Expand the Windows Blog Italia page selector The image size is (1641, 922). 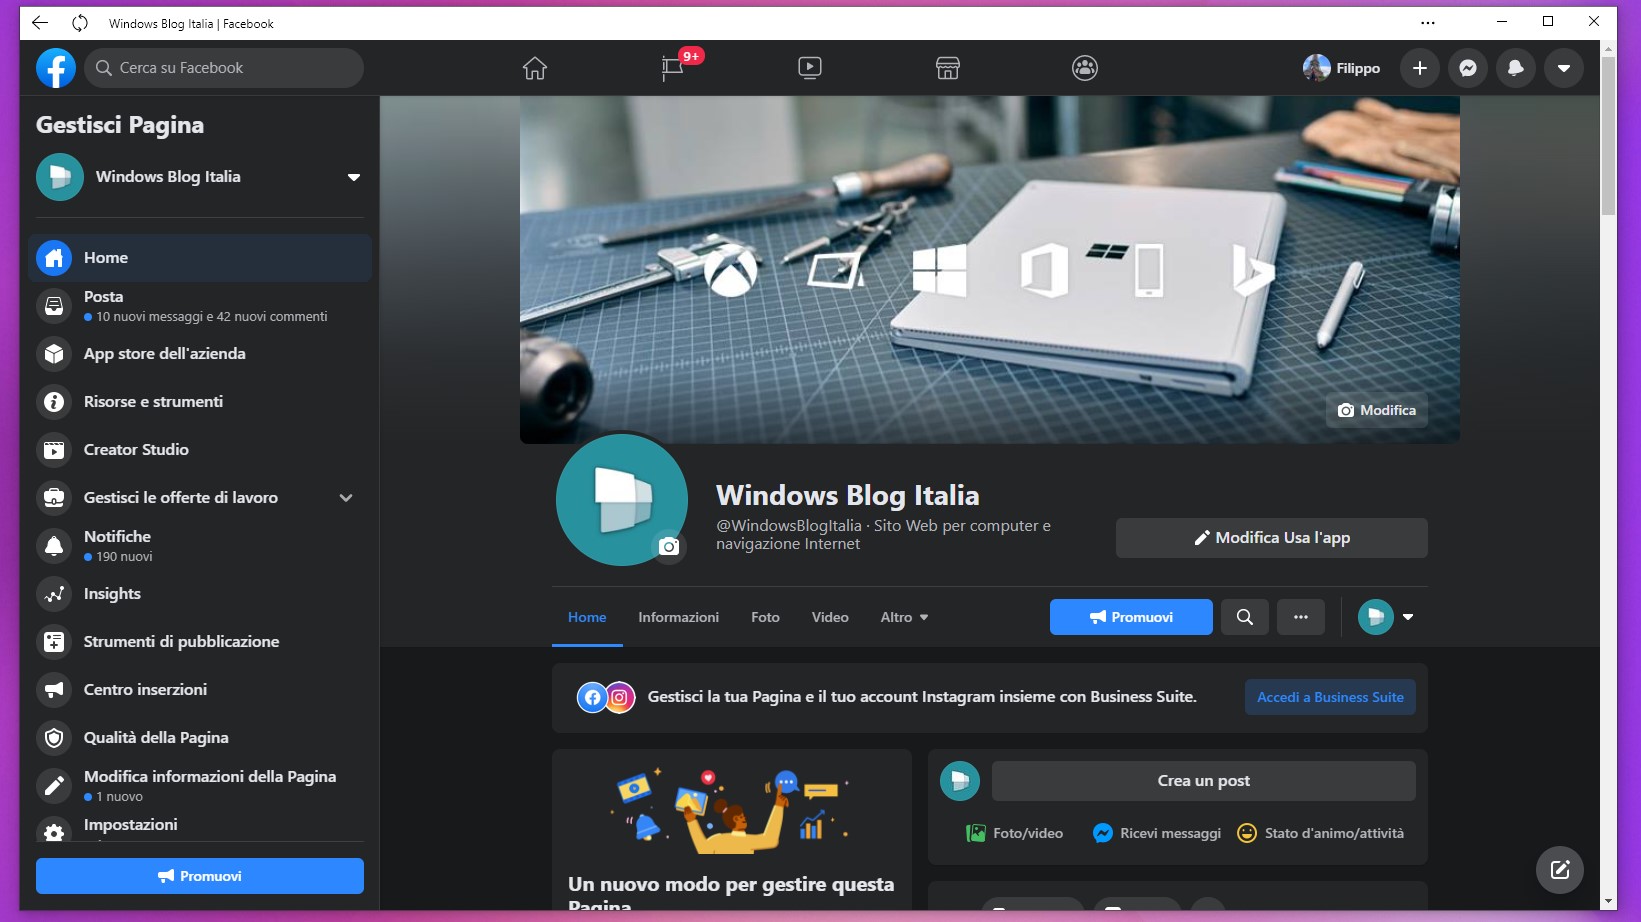click(x=200, y=177)
